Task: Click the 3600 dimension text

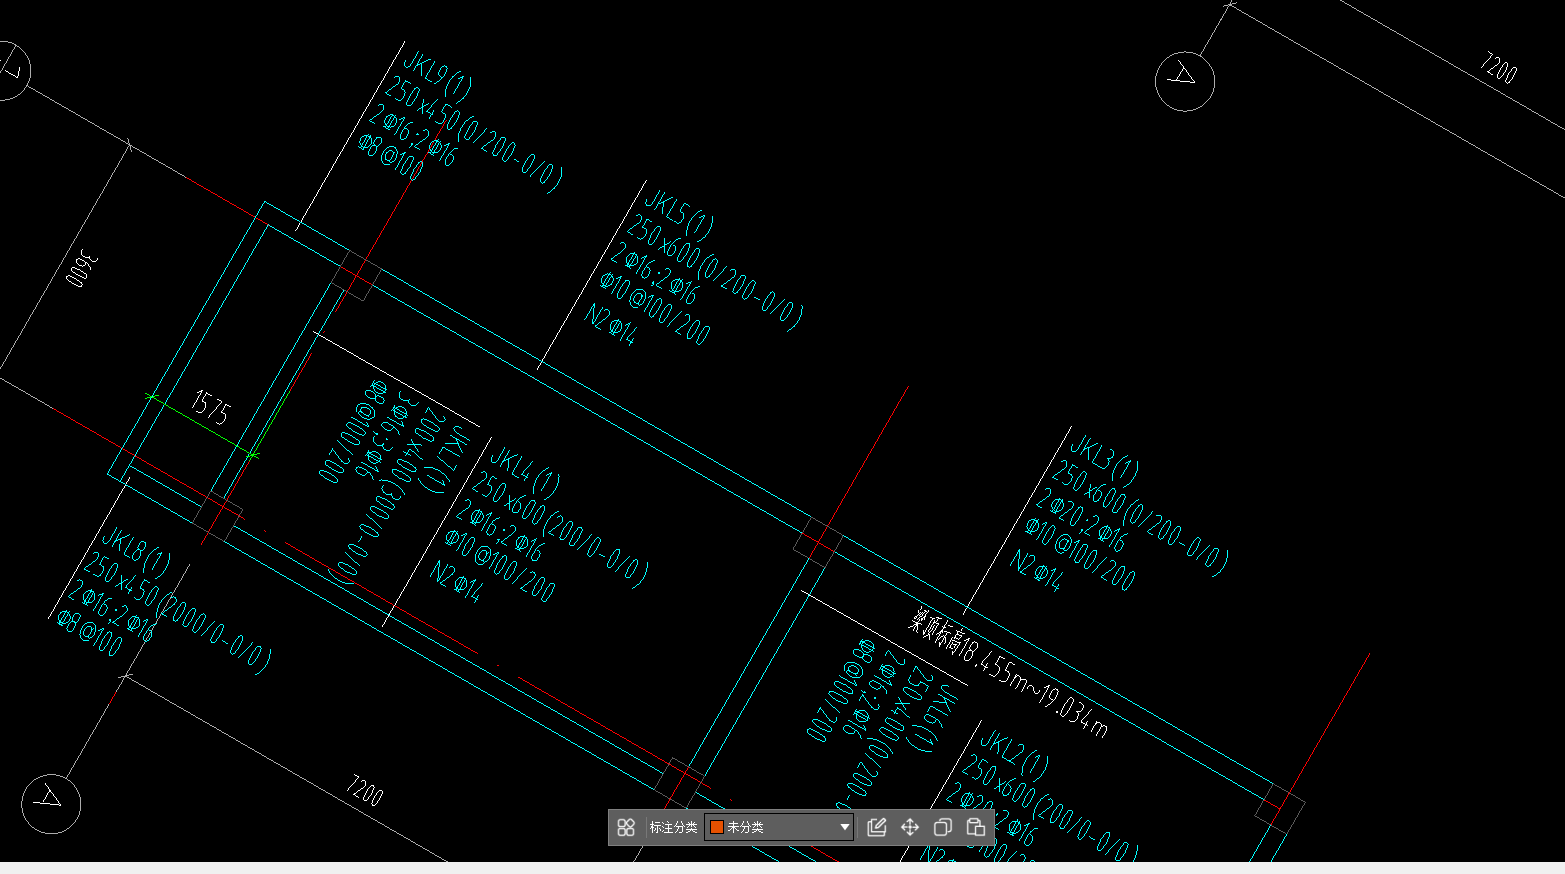Action: [82, 270]
